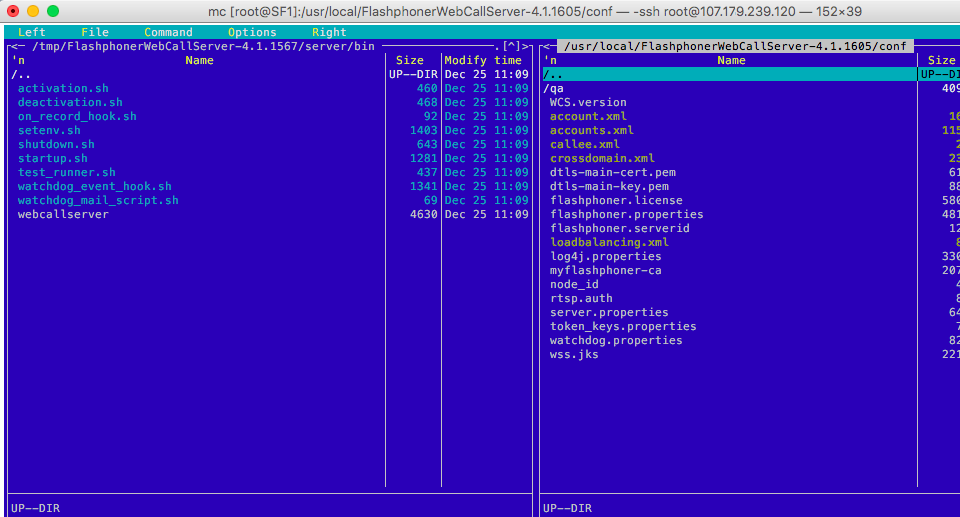Open the Options menu
Screen dimensions: 960x517
[252, 32]
